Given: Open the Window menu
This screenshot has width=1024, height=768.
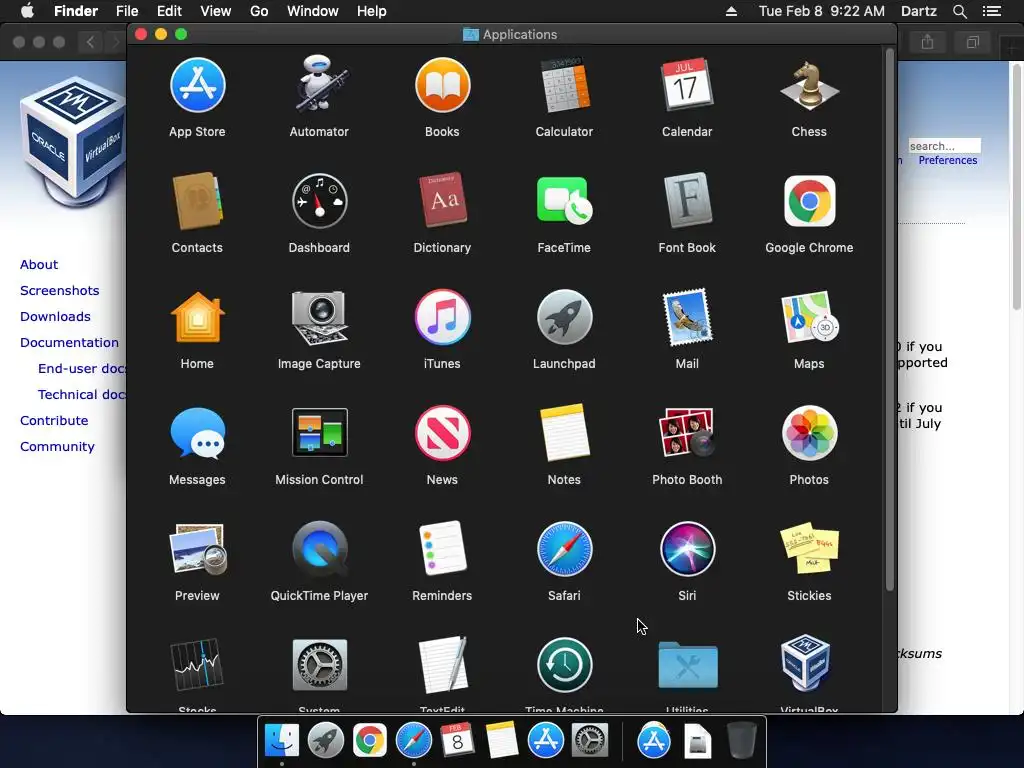Looking at the screenshot, I should pos(313,11).
